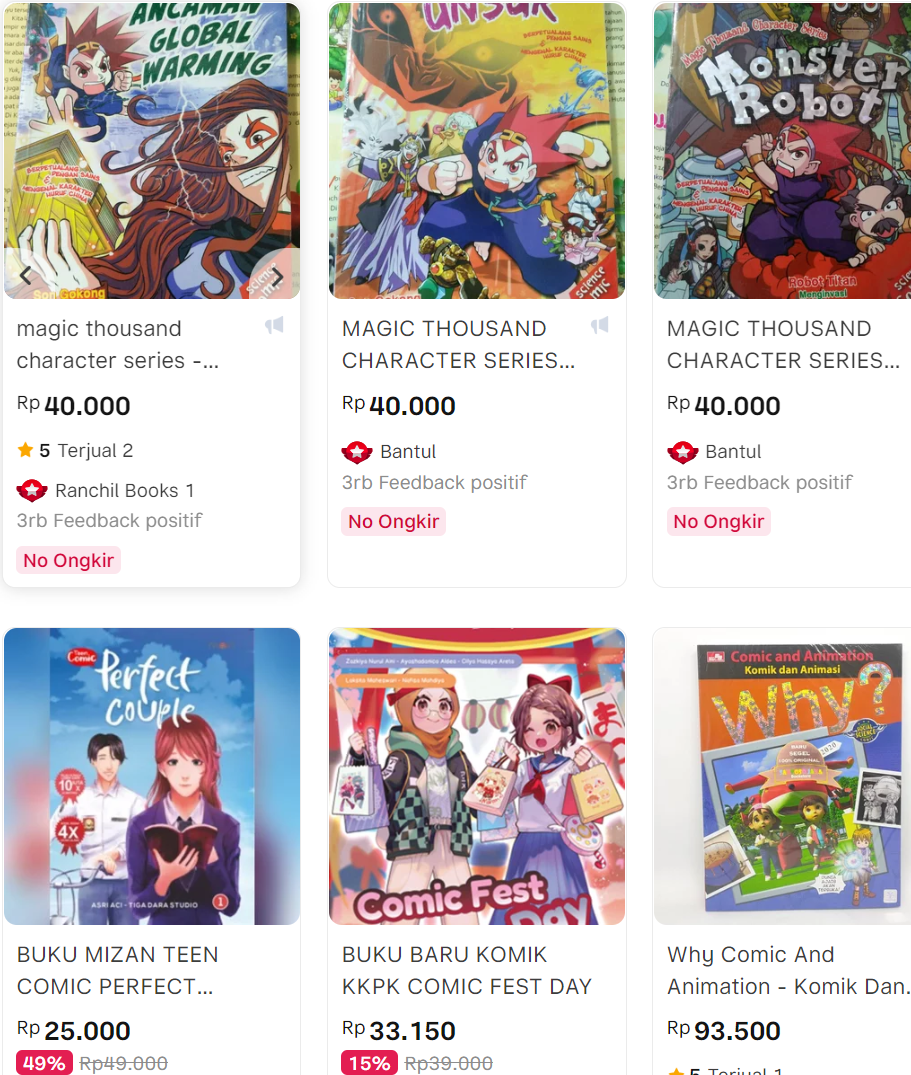Click the Monster Robot book cover image

(782, 150)
